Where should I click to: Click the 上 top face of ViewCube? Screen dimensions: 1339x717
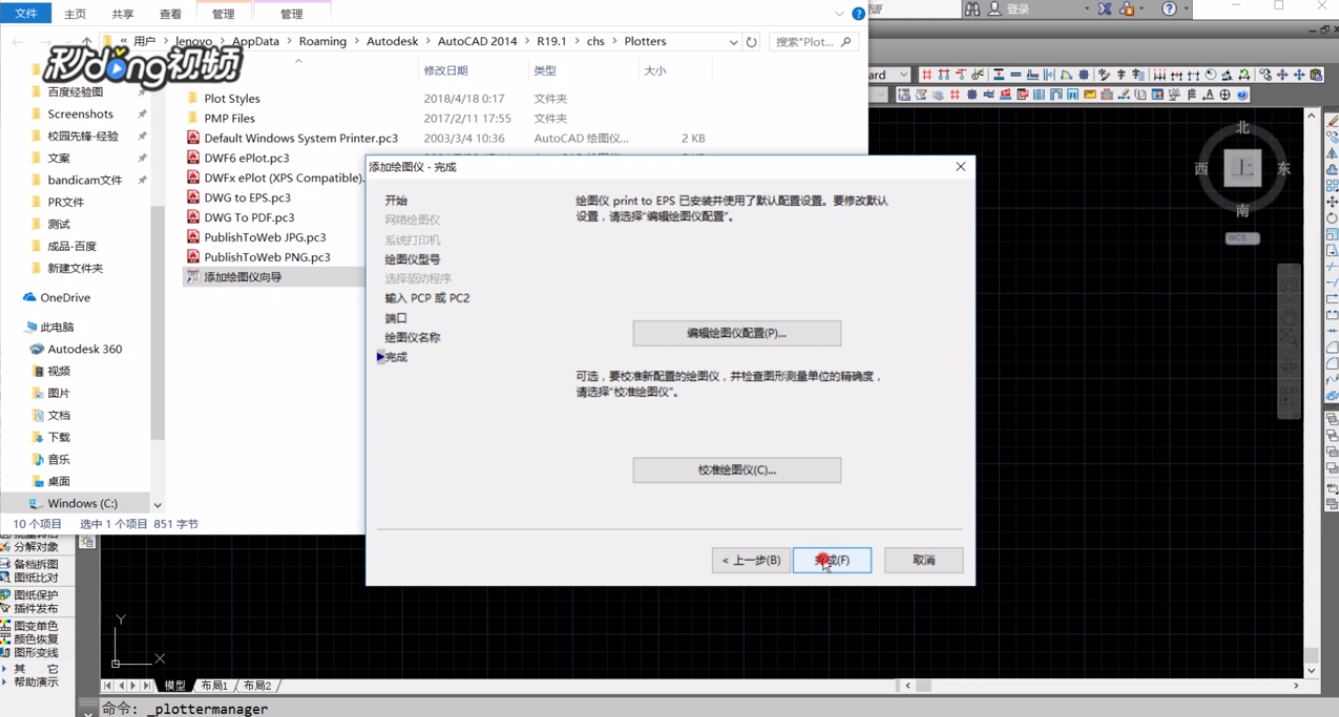(1243, 168)
